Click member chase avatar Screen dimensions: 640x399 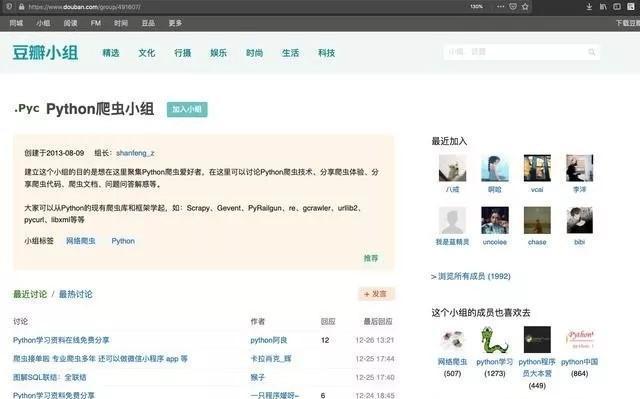537,220
